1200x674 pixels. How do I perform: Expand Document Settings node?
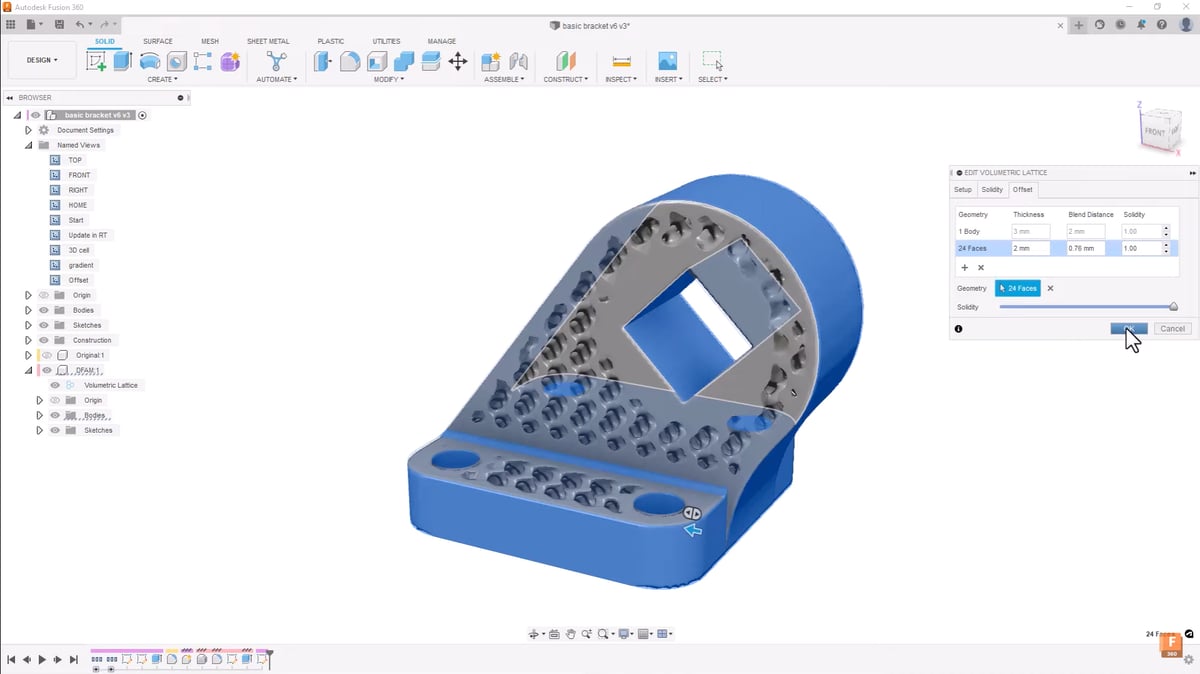click(28, 130)
